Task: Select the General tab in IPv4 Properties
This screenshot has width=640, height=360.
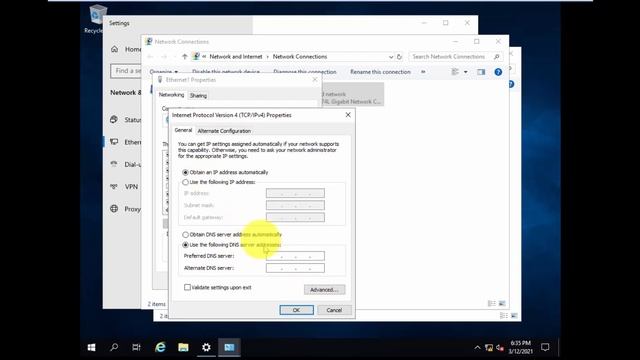Action: 183,130
